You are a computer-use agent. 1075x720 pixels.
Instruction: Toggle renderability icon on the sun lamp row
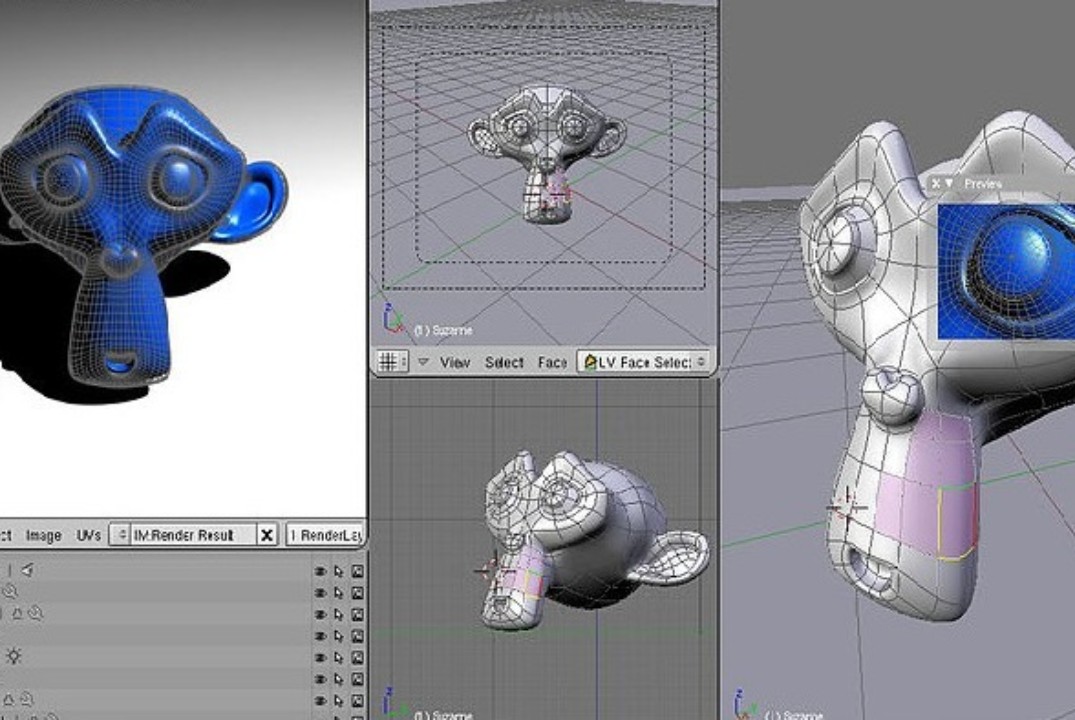(357, 657)
